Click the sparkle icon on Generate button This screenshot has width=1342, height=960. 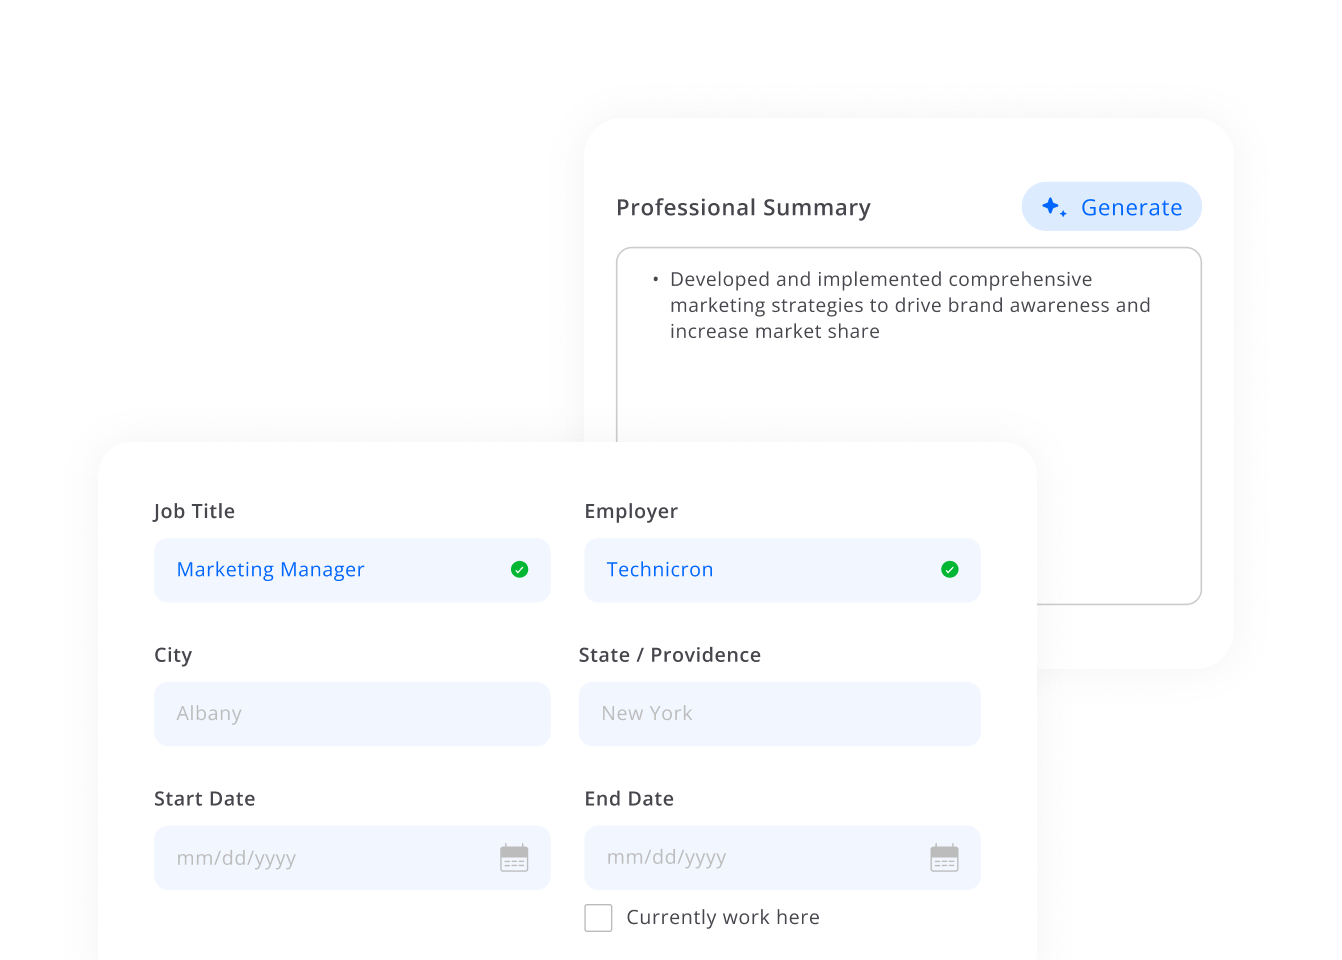(1054, 207)
